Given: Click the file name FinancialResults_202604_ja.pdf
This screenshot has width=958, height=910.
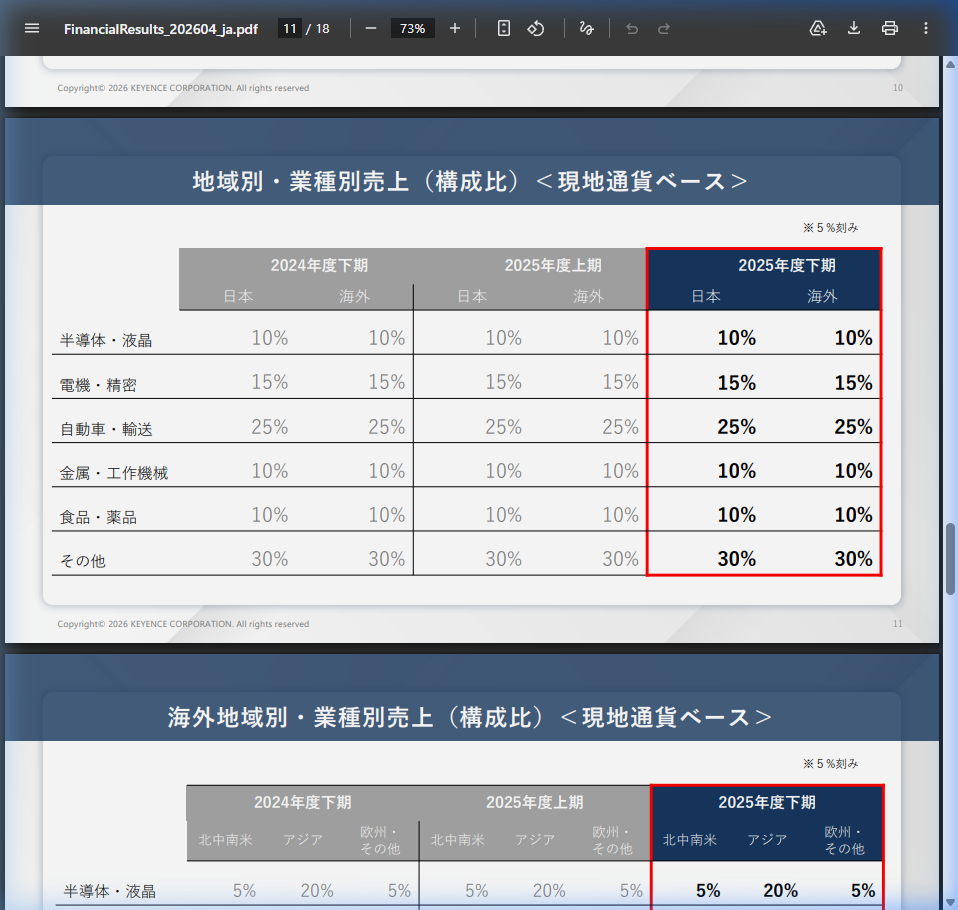Looking at the screenshot, I should pos(161,29).
